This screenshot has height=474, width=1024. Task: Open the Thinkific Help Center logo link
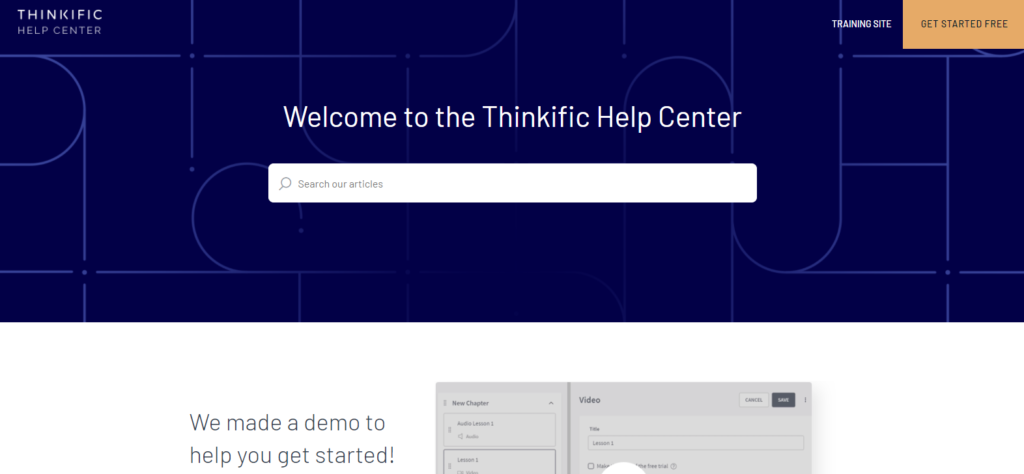[x=59, y=22]
